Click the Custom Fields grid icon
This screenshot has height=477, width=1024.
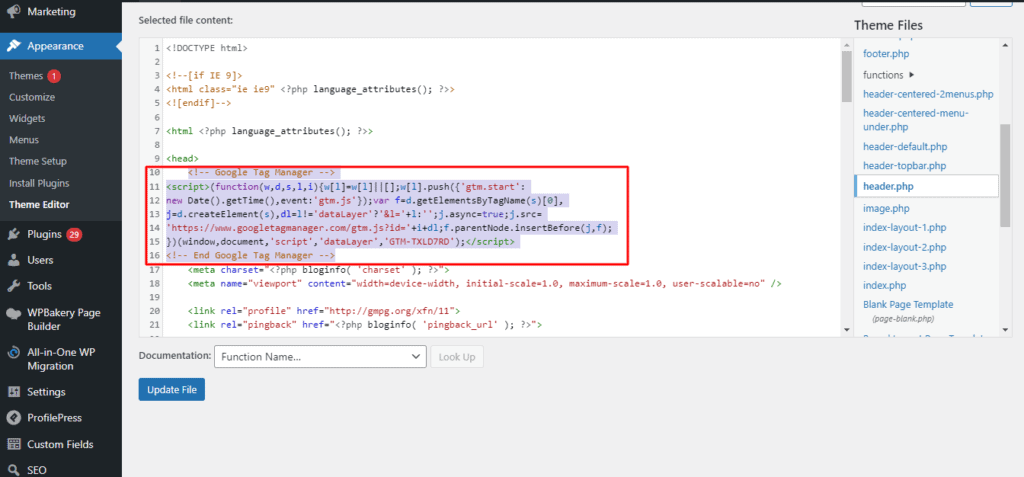(x=13, y=444)
